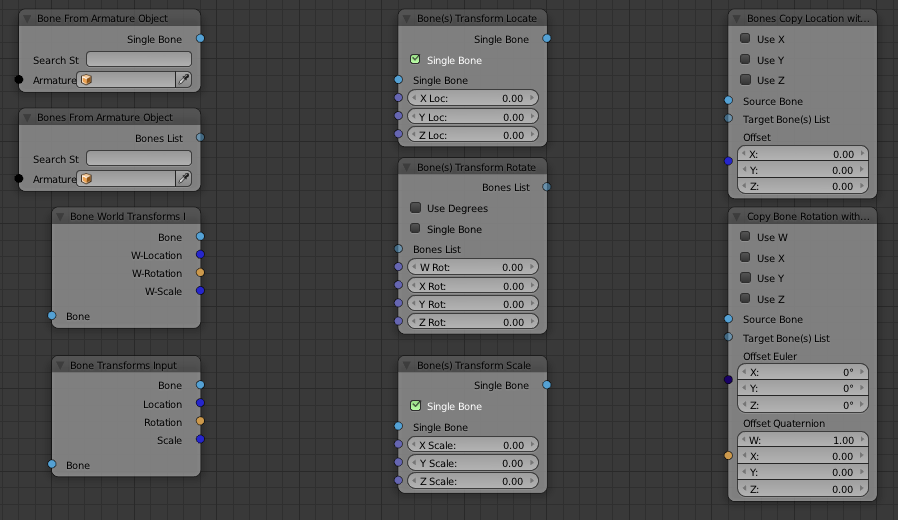
Task: Click the Y Loc value field
Action: pos(472,117)
